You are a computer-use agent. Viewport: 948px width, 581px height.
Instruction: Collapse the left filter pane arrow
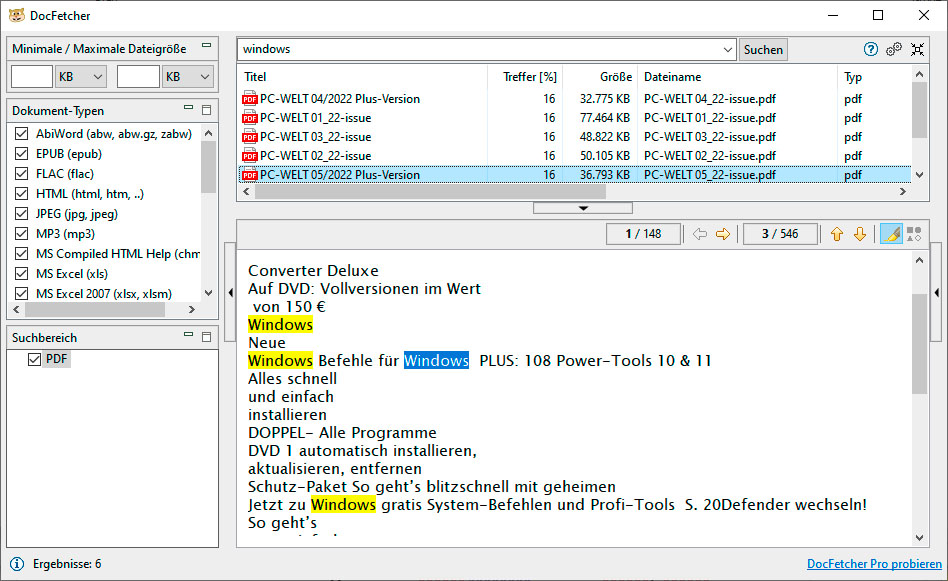click(x=230, y=293)
